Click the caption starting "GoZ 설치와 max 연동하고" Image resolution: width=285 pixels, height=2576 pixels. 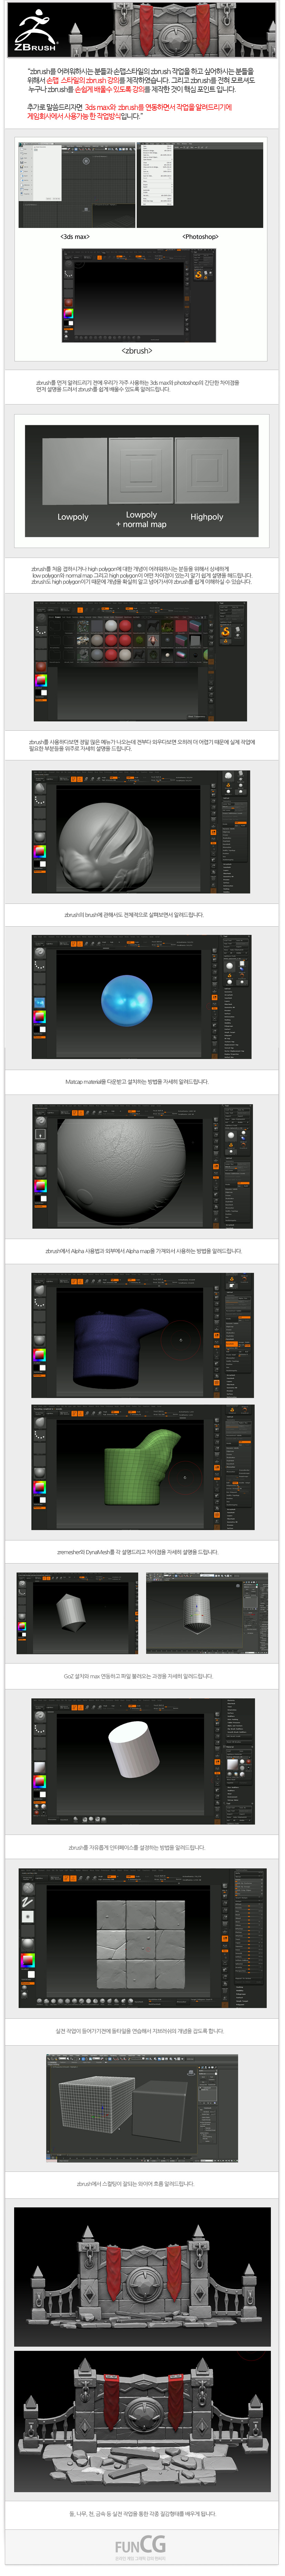(138, 1676)
